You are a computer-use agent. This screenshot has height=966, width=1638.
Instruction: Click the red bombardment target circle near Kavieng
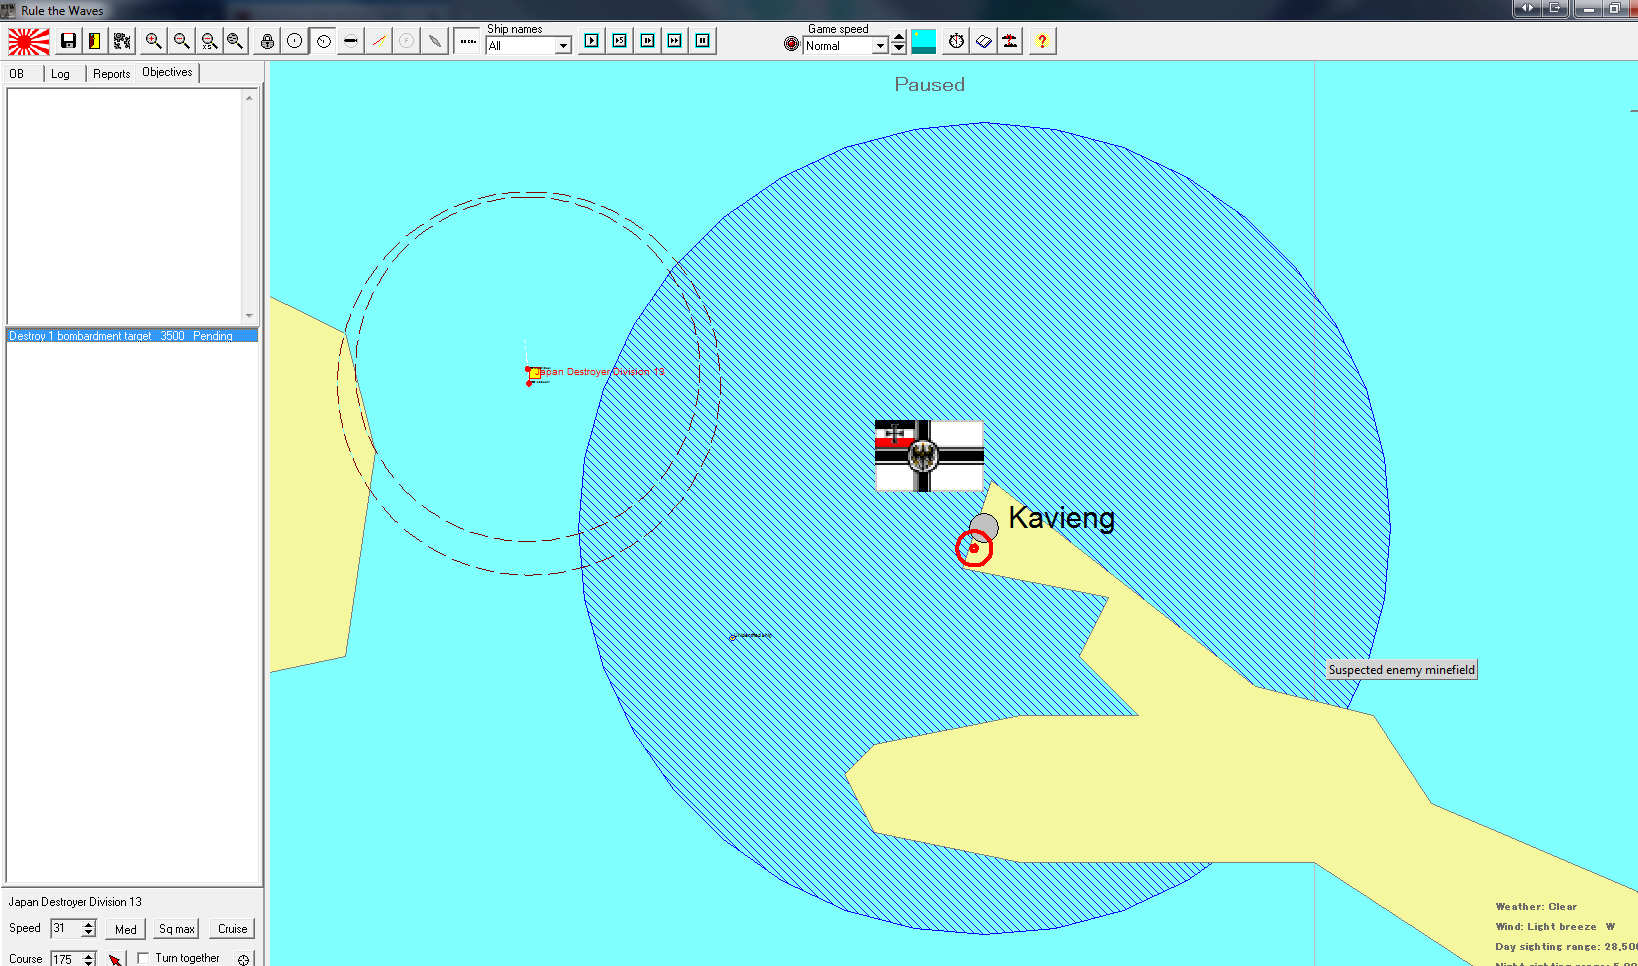[974, 548]
